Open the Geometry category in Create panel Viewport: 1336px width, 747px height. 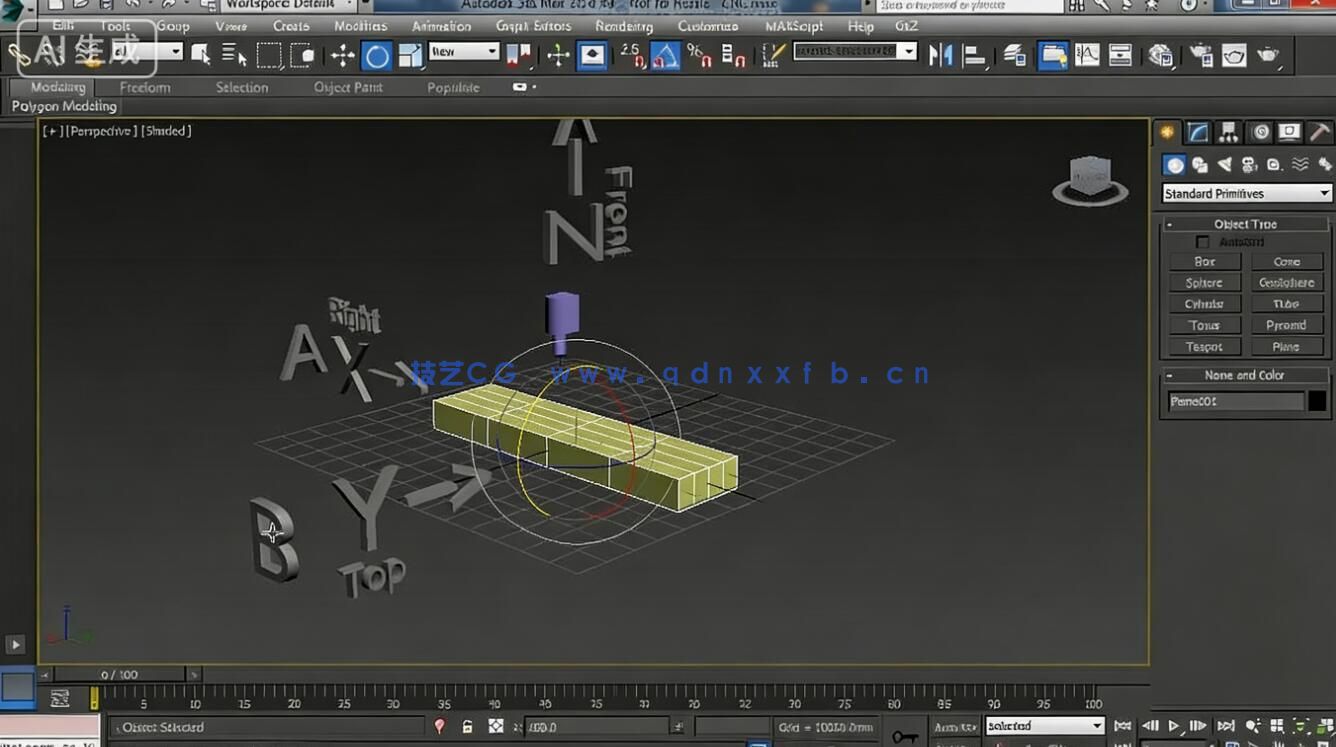pos(1174,165)
